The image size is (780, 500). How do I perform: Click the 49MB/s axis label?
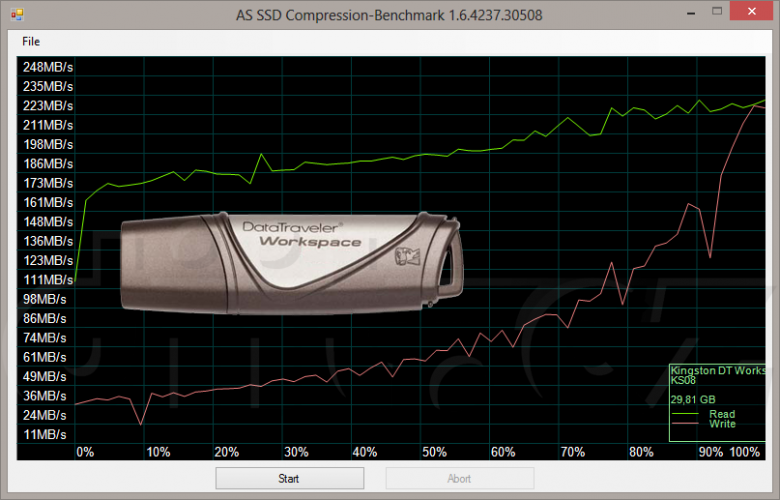pyautogui.click(x=44, y=377)
